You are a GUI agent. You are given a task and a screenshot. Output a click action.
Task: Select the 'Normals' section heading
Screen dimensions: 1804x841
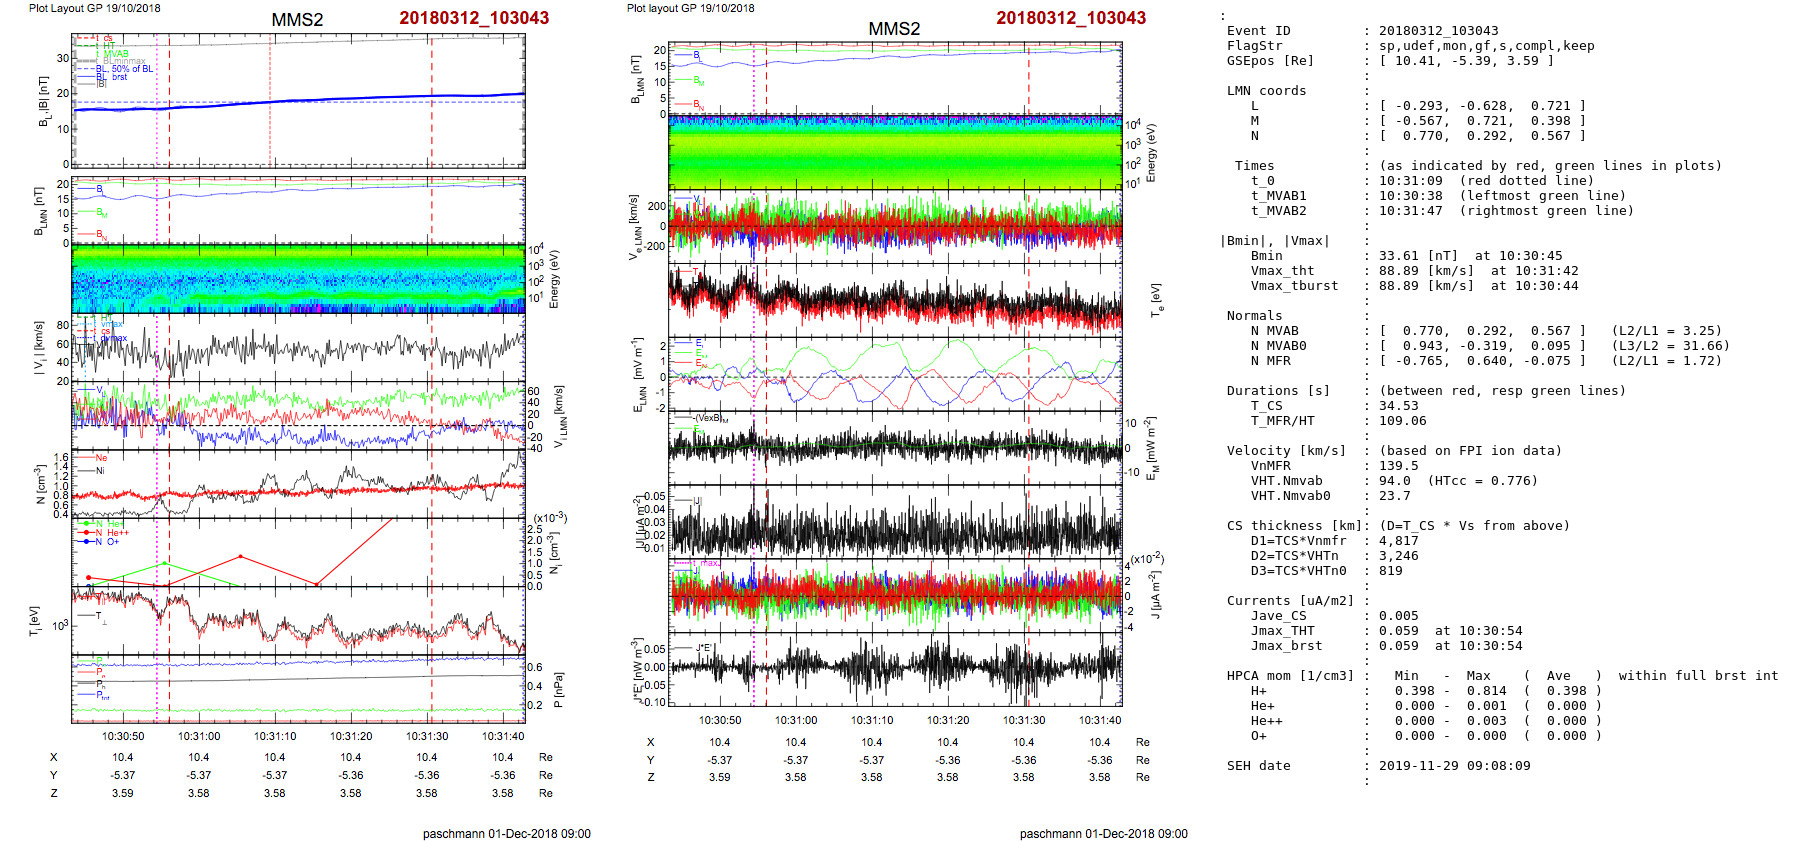coord(1254,316)
